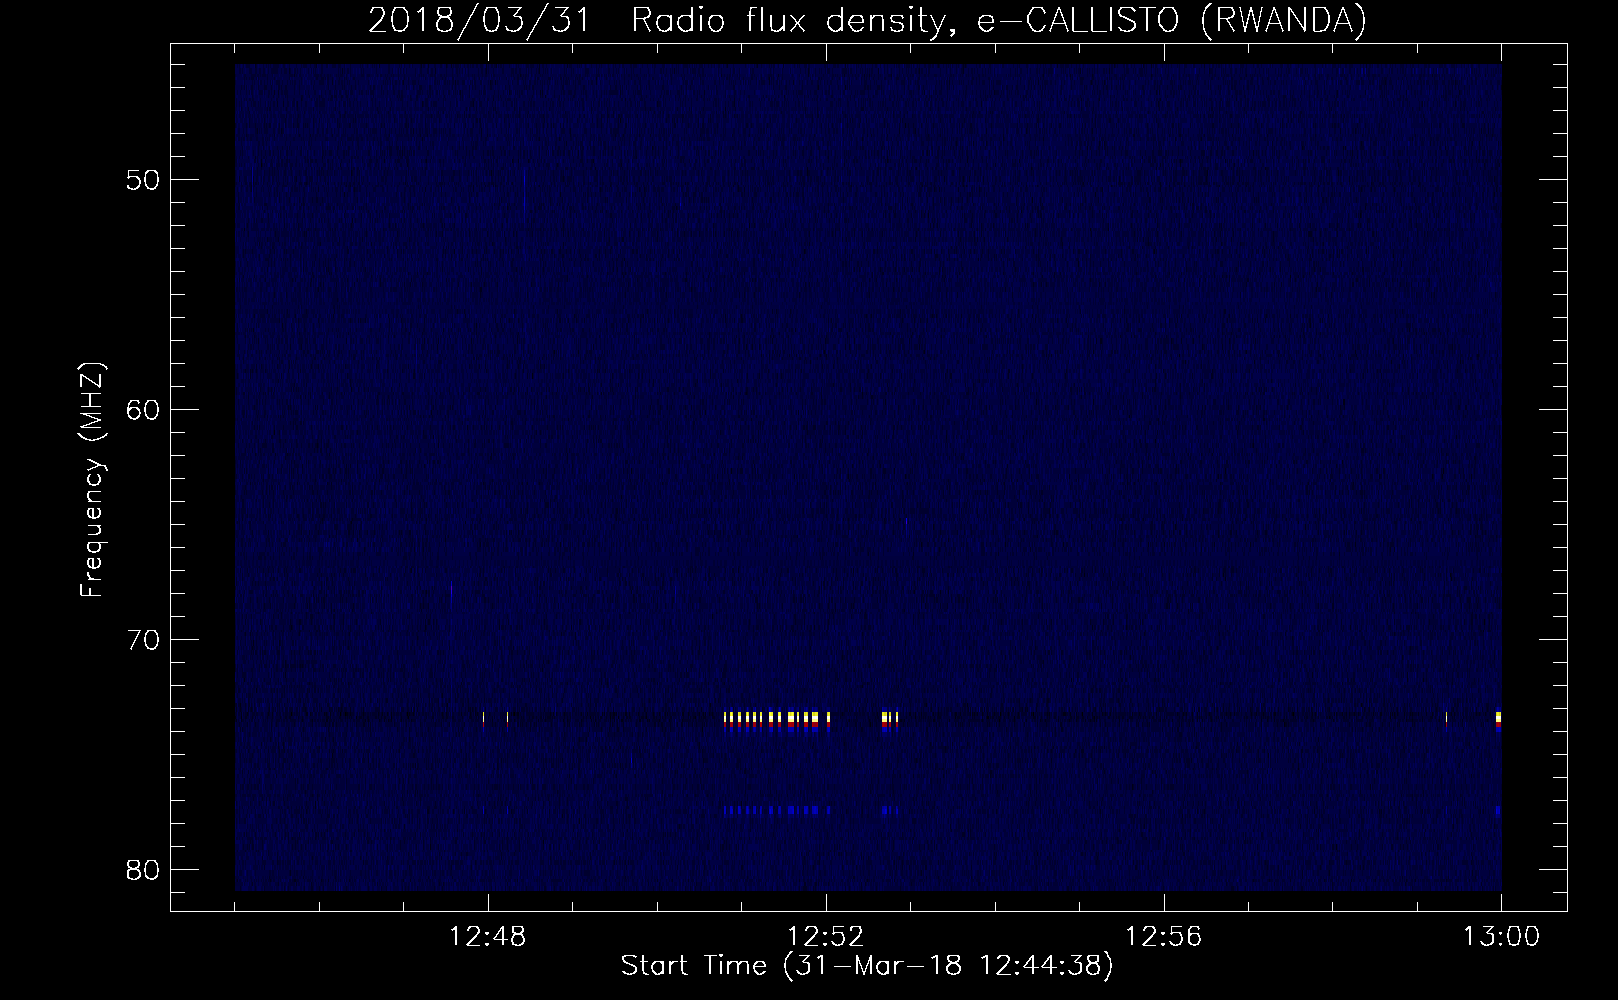Click the 12:56 time tick label
Viewport: 1618px width, 1000px height.
[1164, 937]
